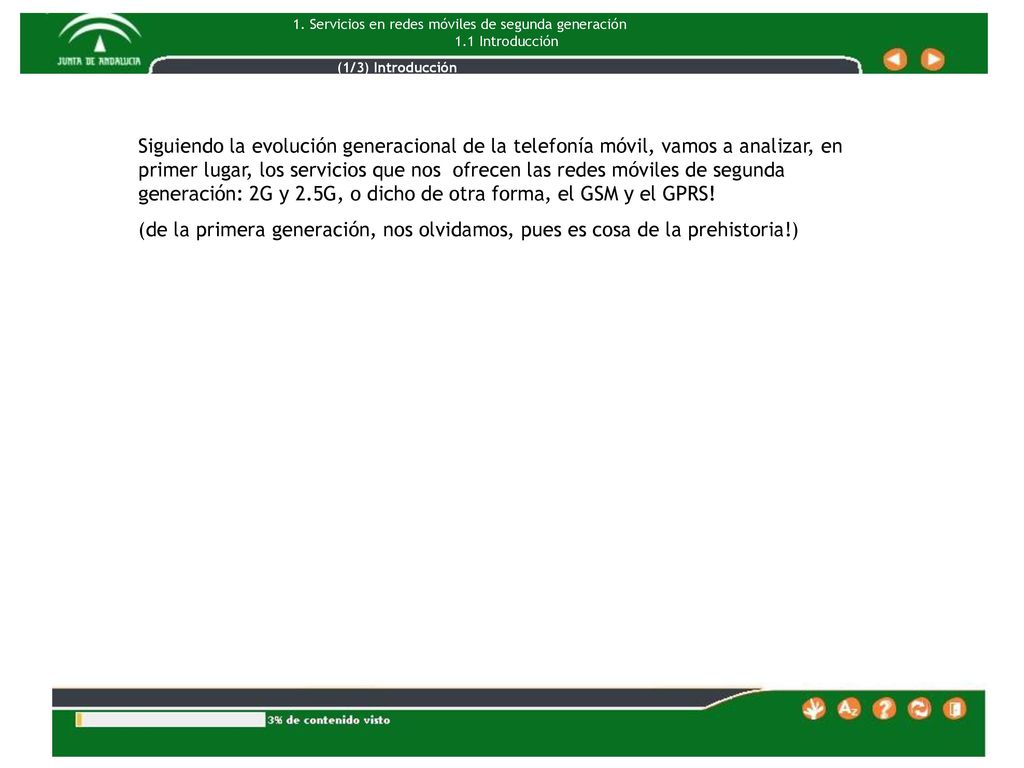The image size is (1024, 768).
Task: Click the content progress bar
Action: tap(170, 720)
